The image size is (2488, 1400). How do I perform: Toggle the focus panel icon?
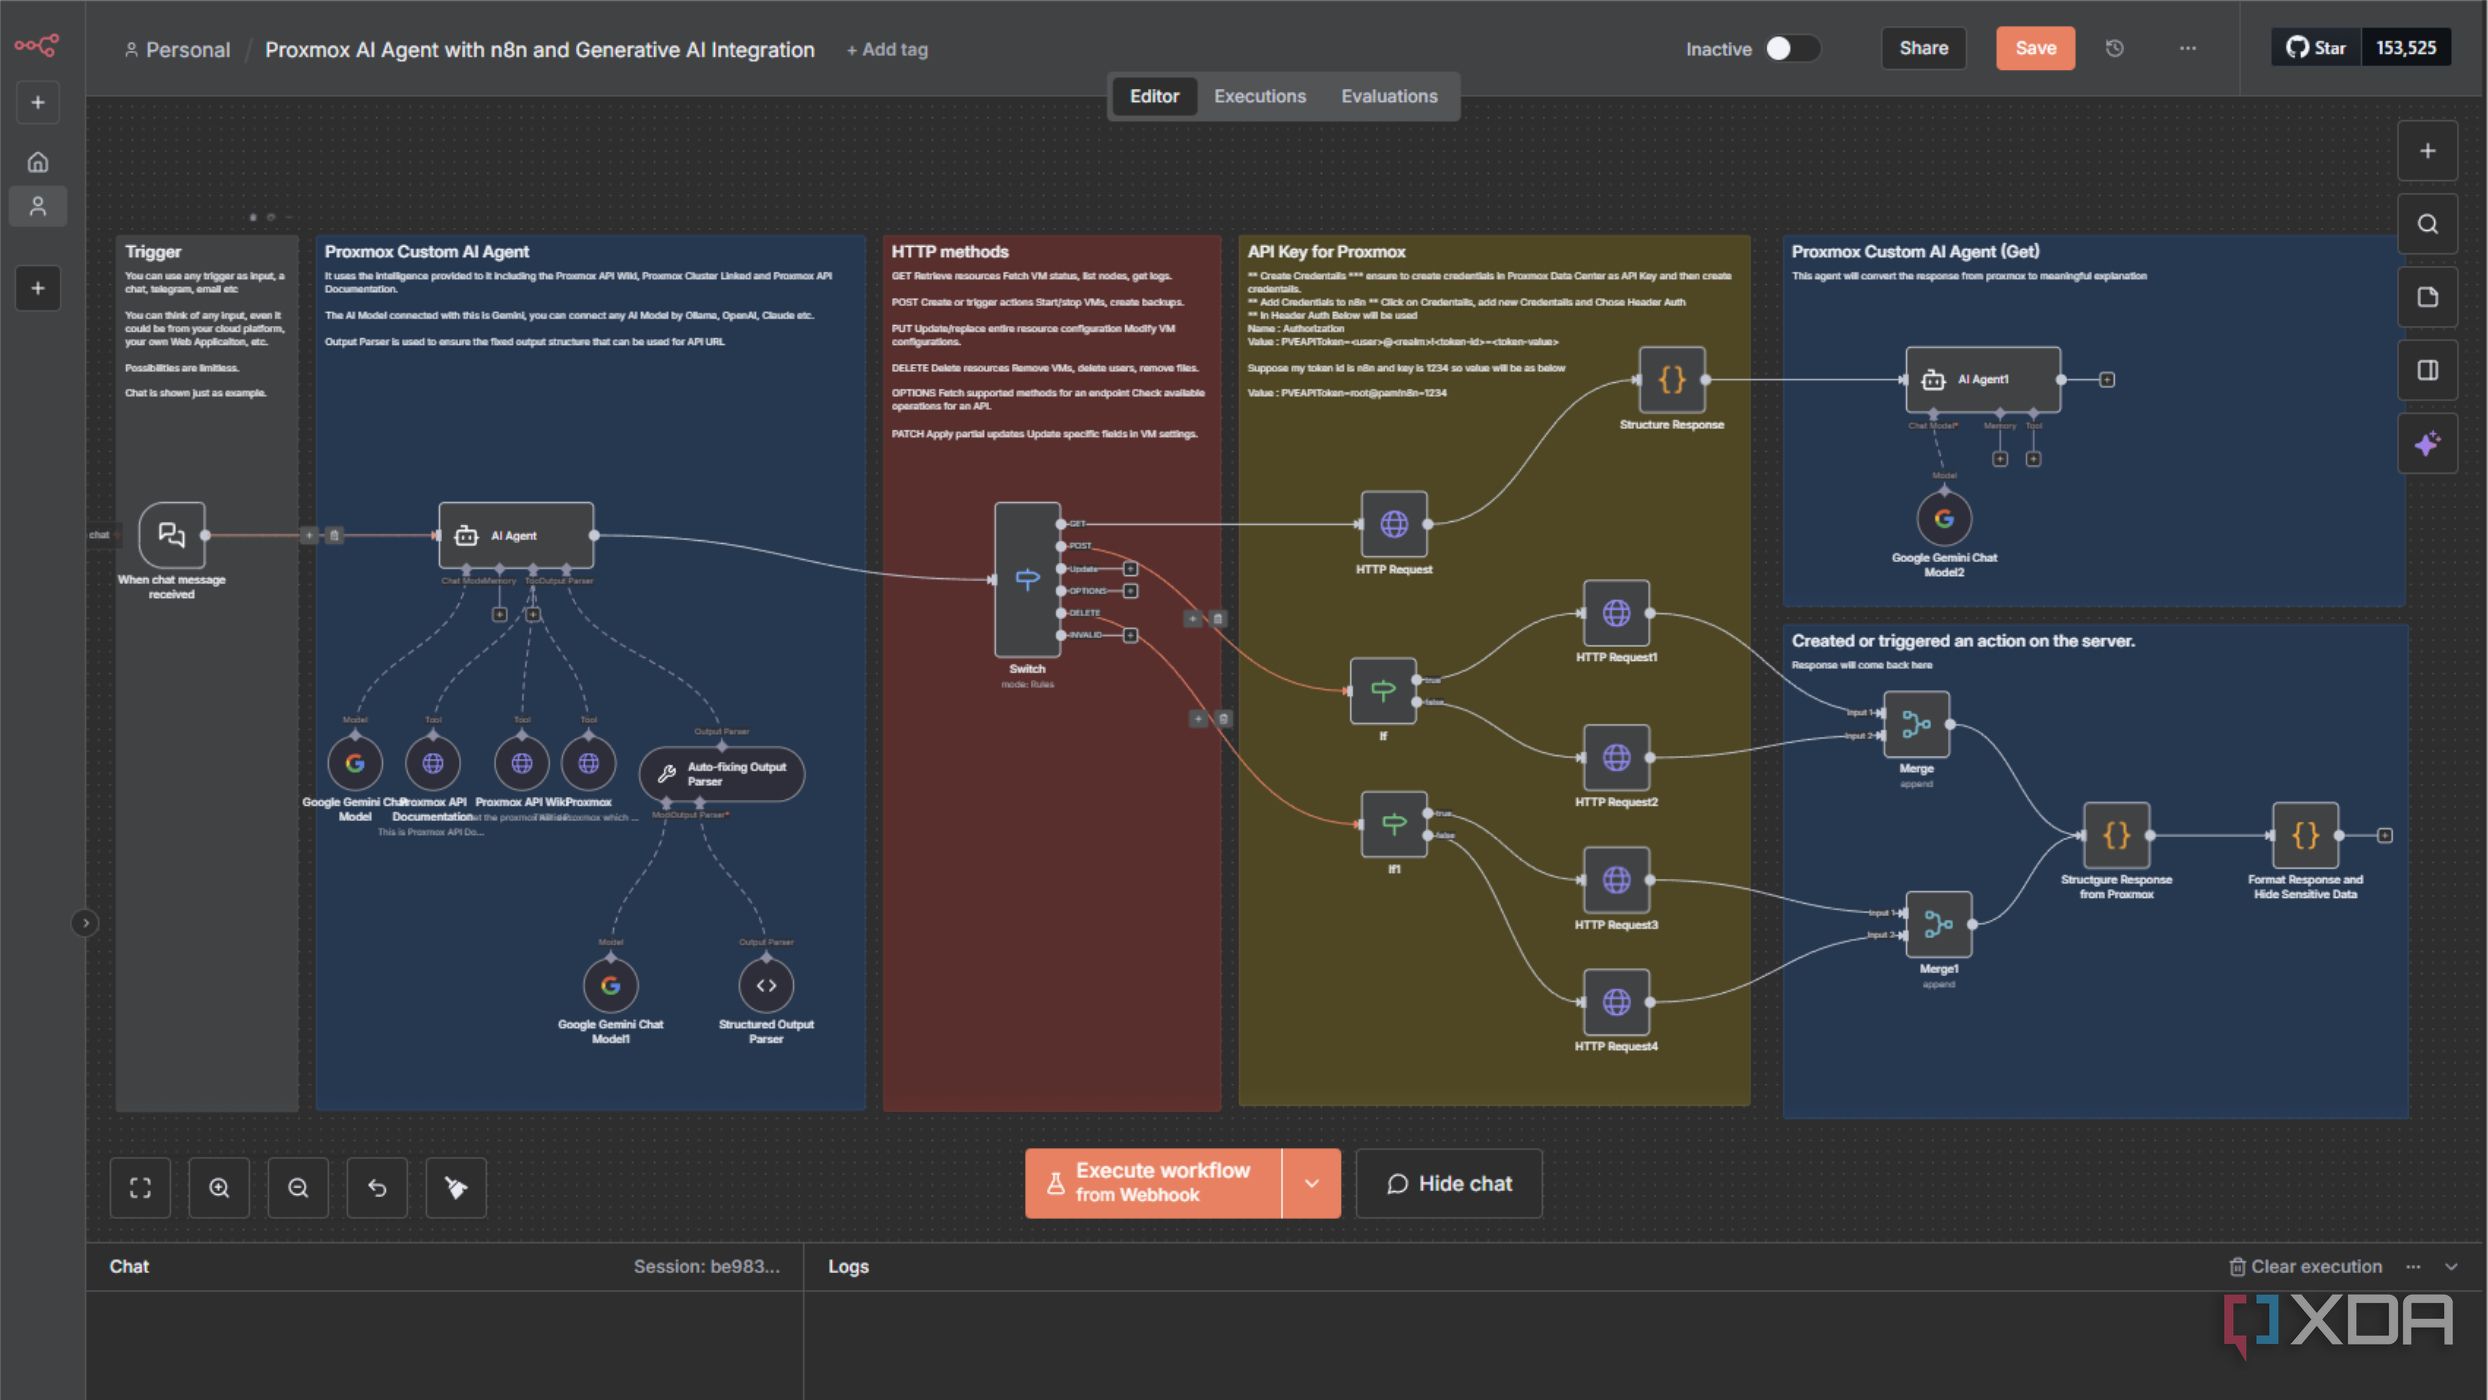[2427, 370]
